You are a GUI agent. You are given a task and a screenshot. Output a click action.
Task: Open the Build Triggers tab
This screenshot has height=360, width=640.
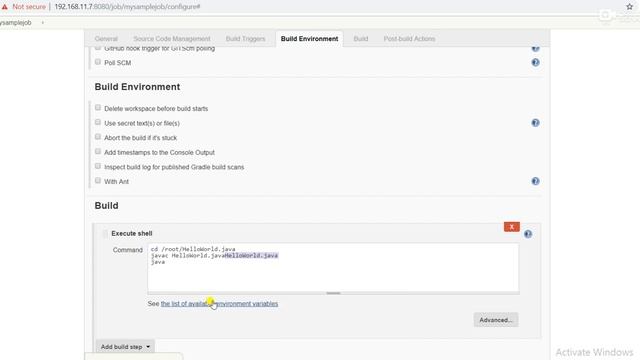(x=245, y=39)
